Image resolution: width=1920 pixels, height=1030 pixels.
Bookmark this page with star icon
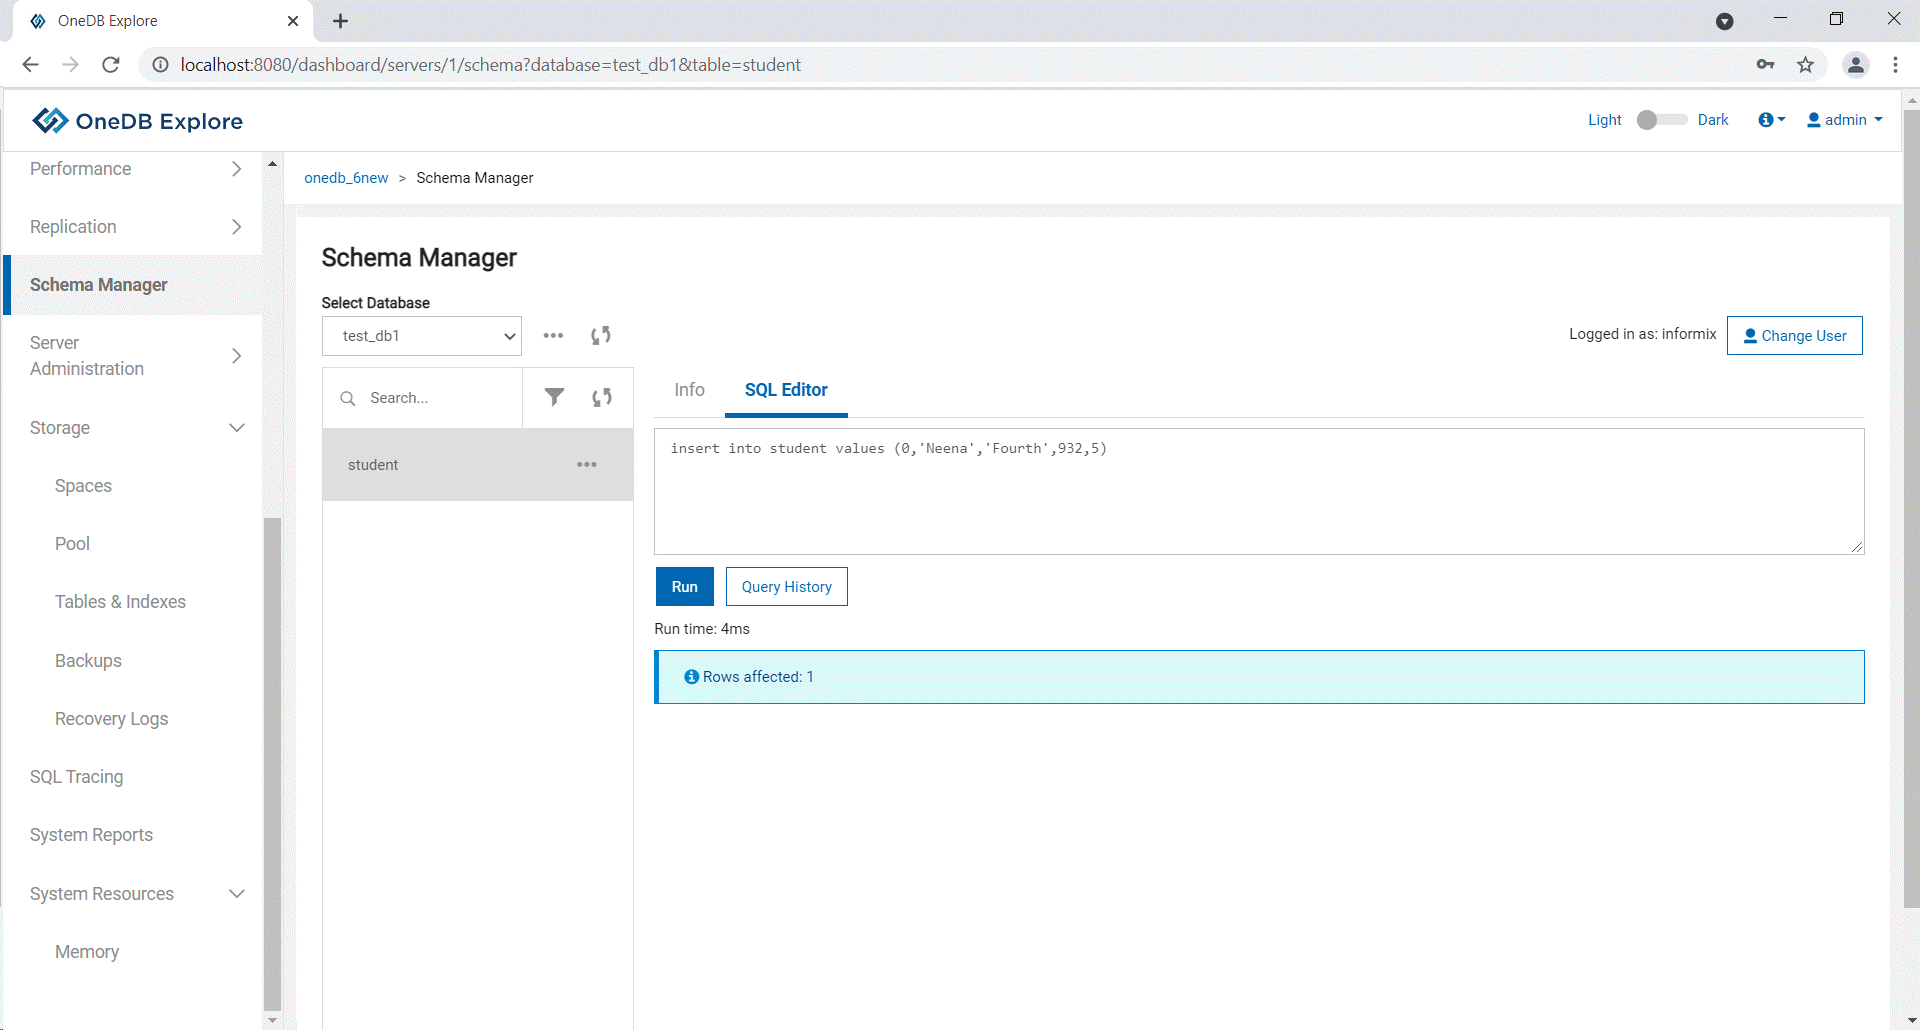[1805, 65]
